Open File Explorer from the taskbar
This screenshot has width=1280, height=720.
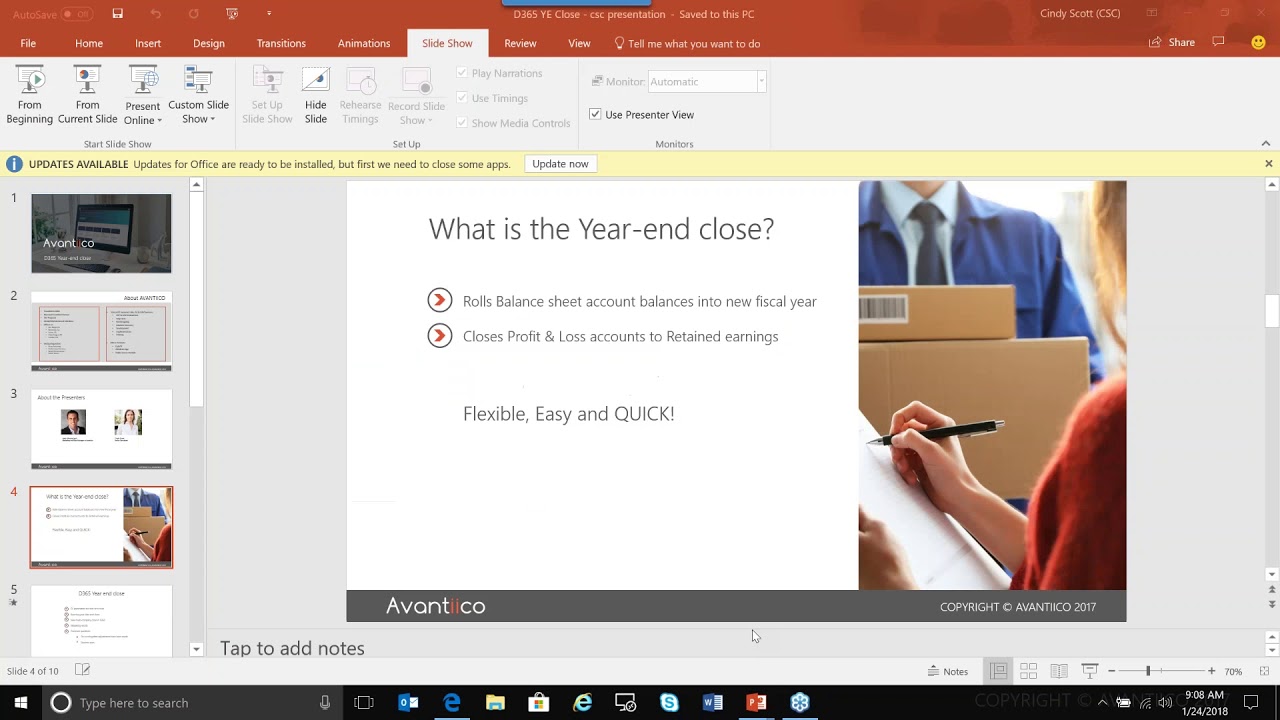[495, 703]
